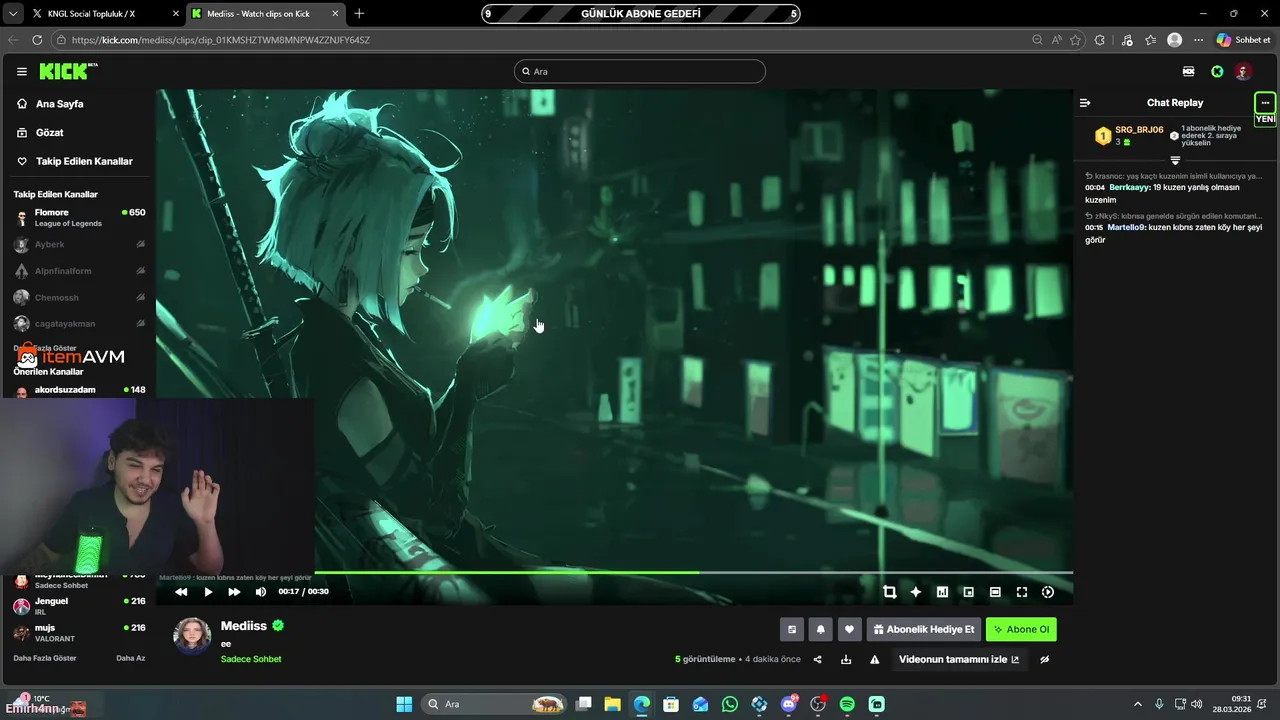1280x720 pixels.
Task: Open Mediiss channel avatar
Action: pos(192,636)
